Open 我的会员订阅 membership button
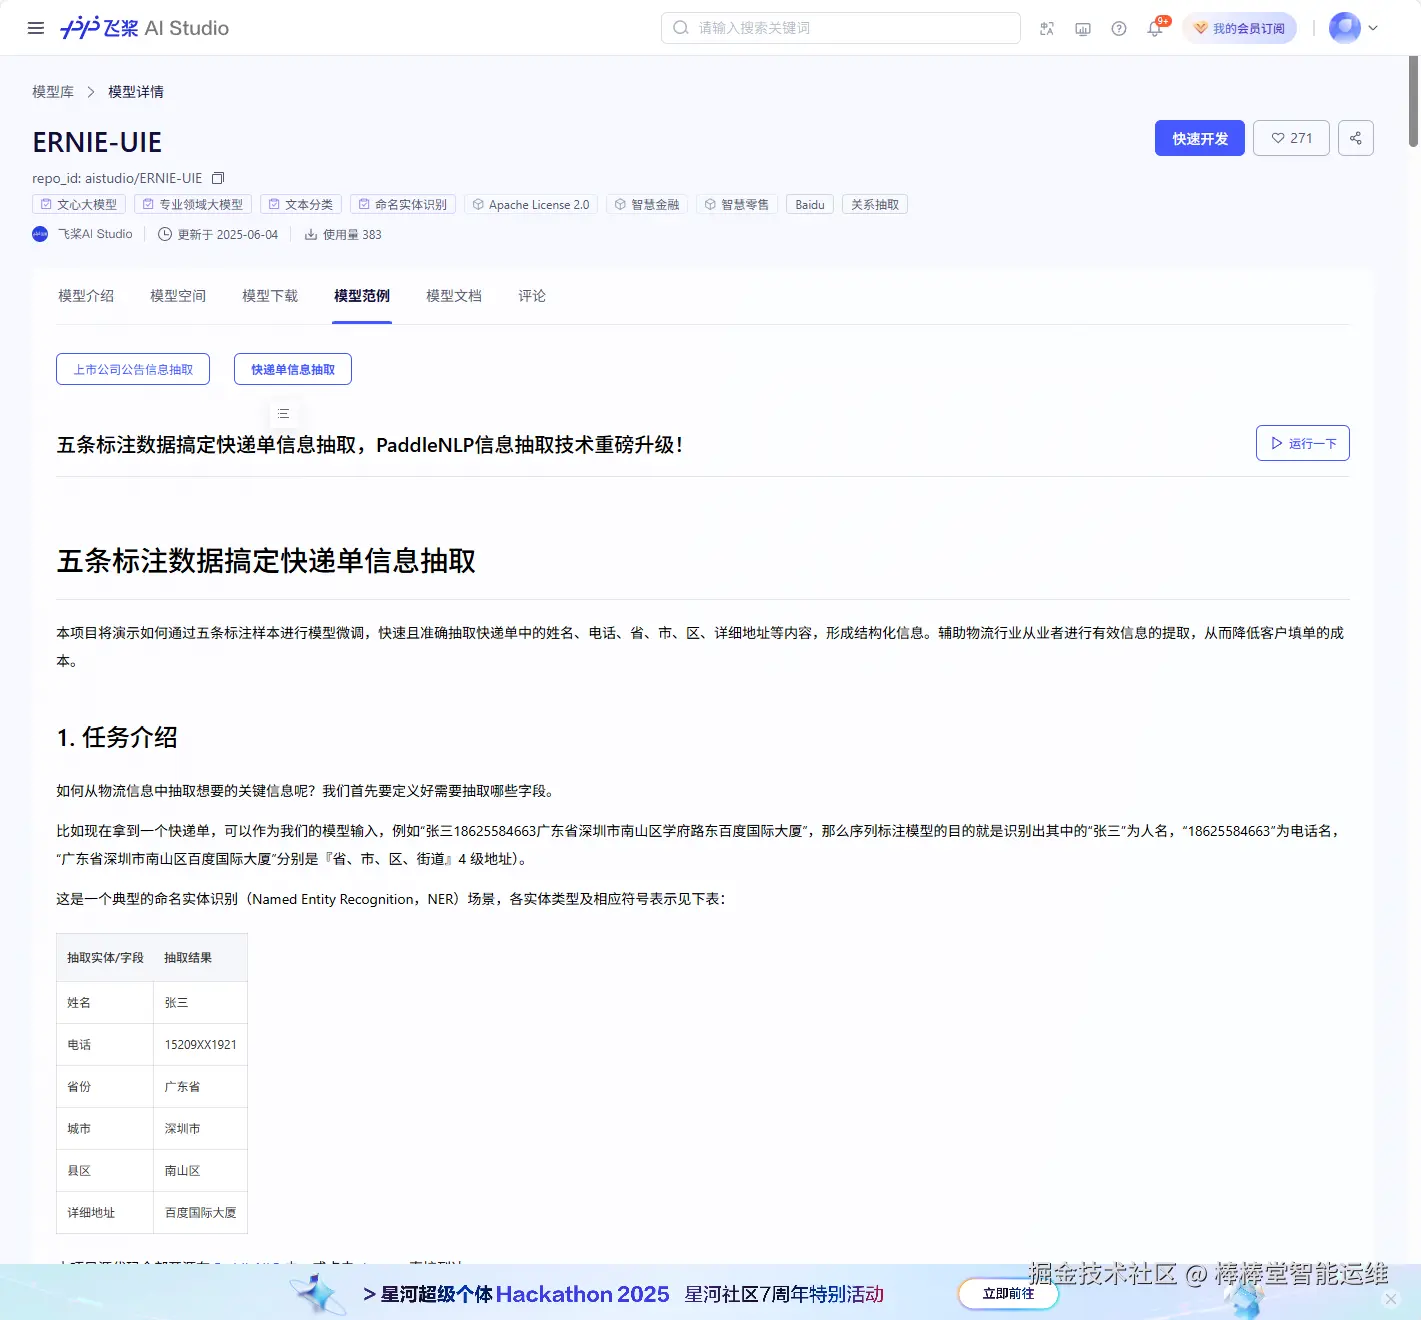The height and width of the screenshot is (1320, 1421). tap(1239, 28)
